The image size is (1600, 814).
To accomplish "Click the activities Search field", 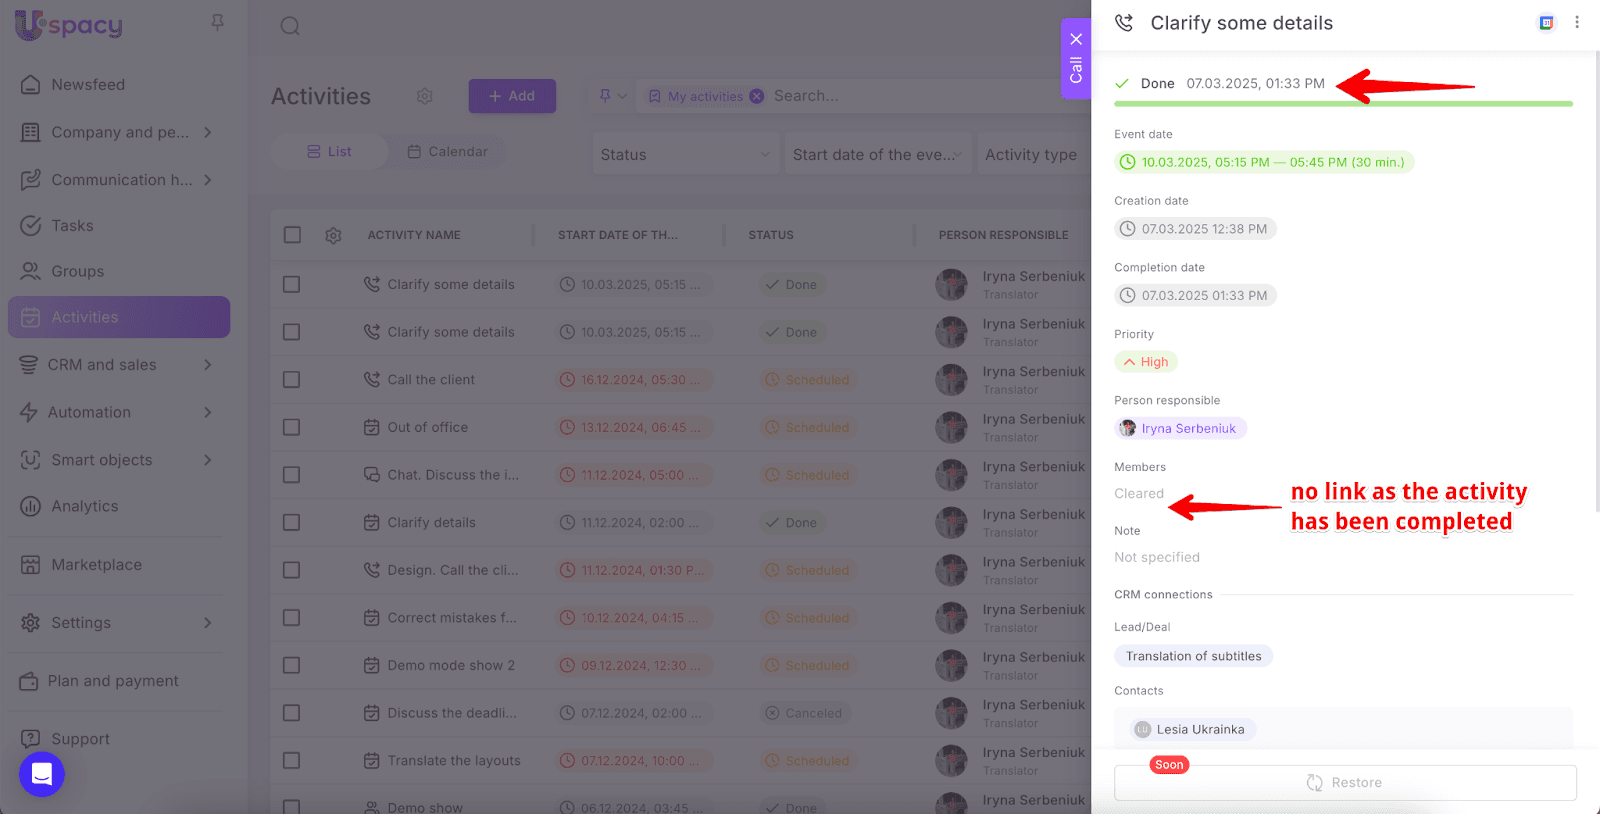I will [900, 96].
